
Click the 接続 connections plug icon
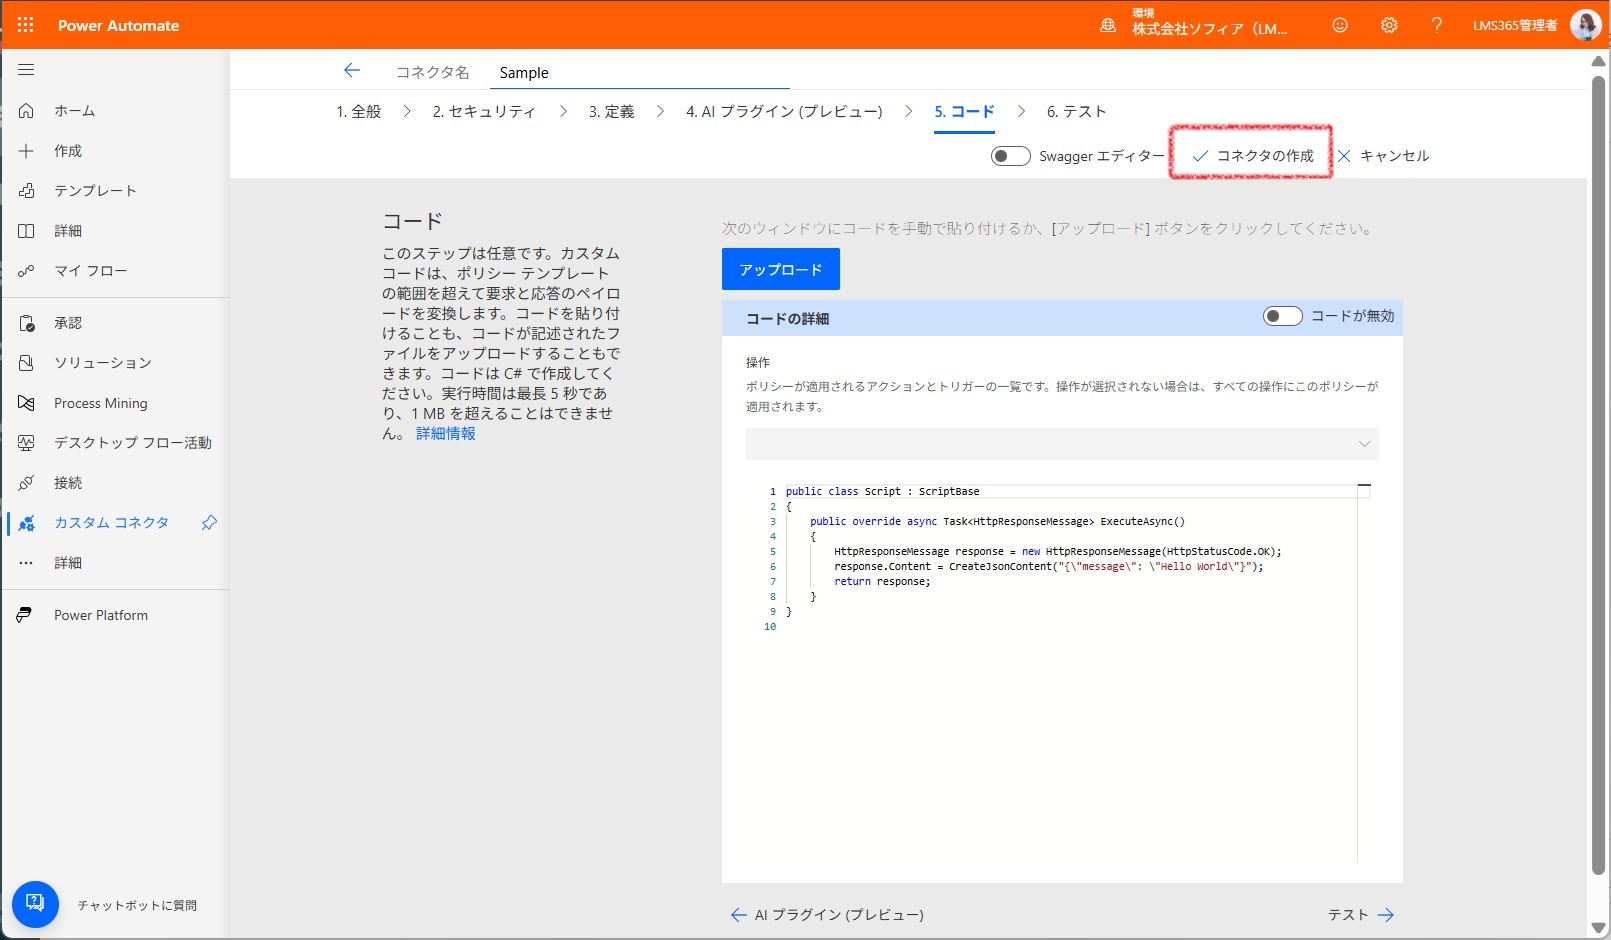(27, 483)
